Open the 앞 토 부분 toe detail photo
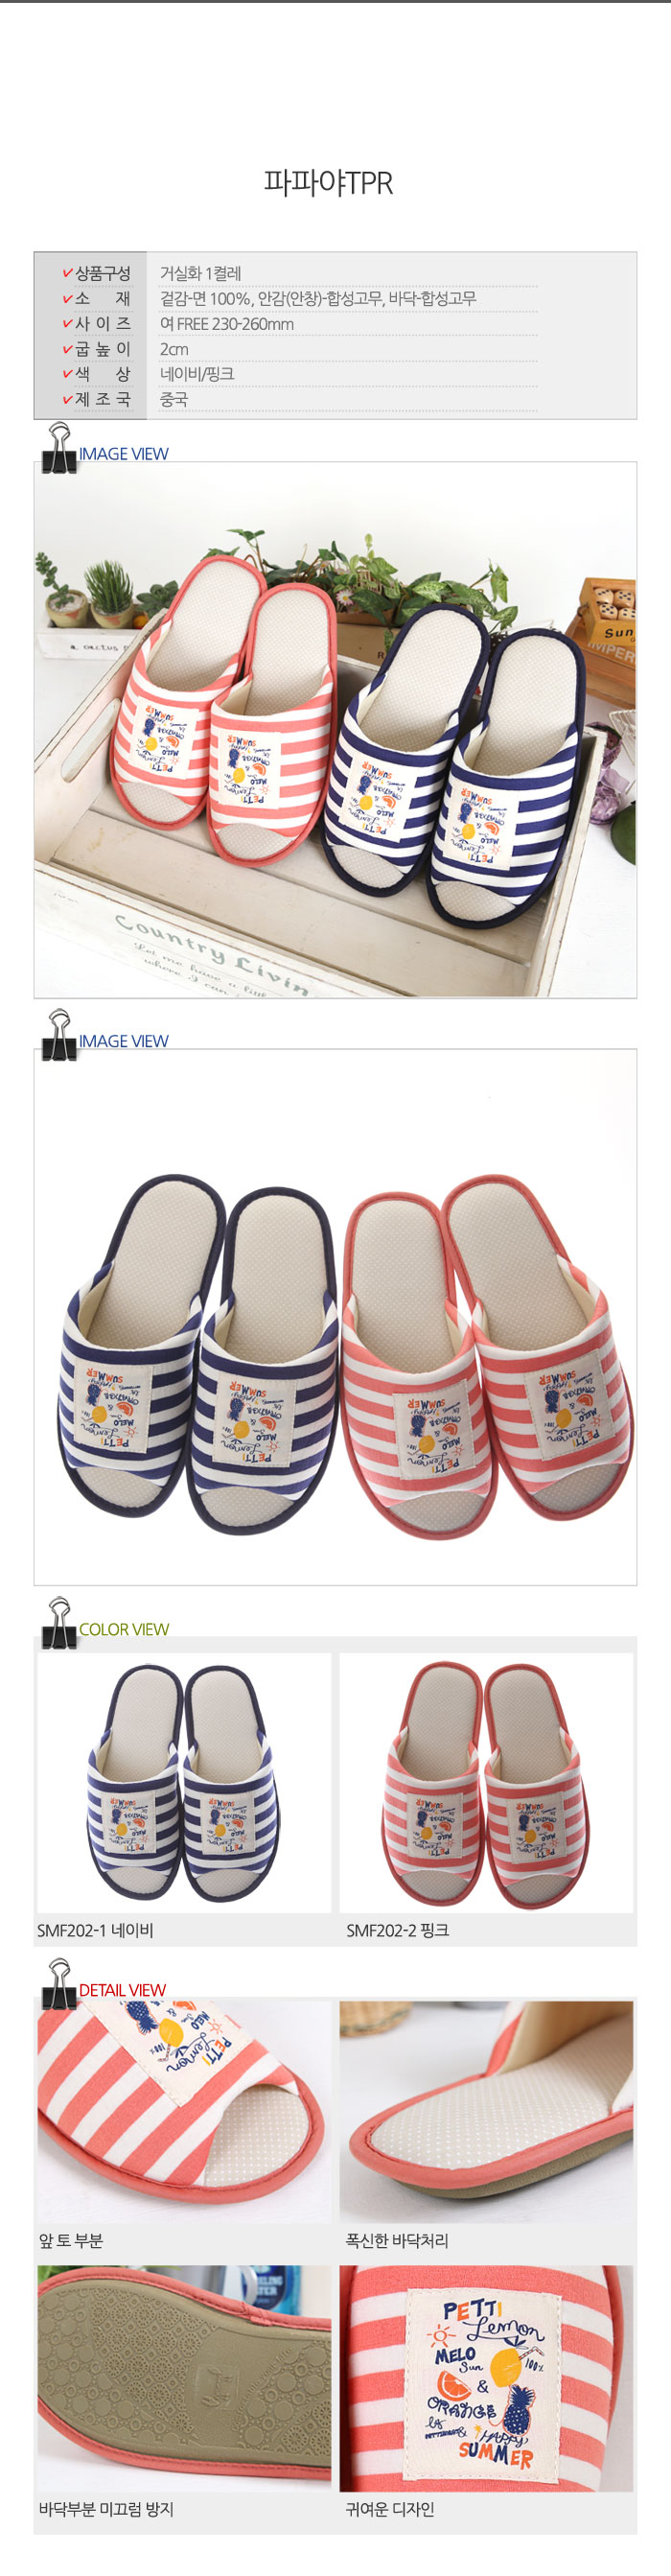 pos(184,2112)
